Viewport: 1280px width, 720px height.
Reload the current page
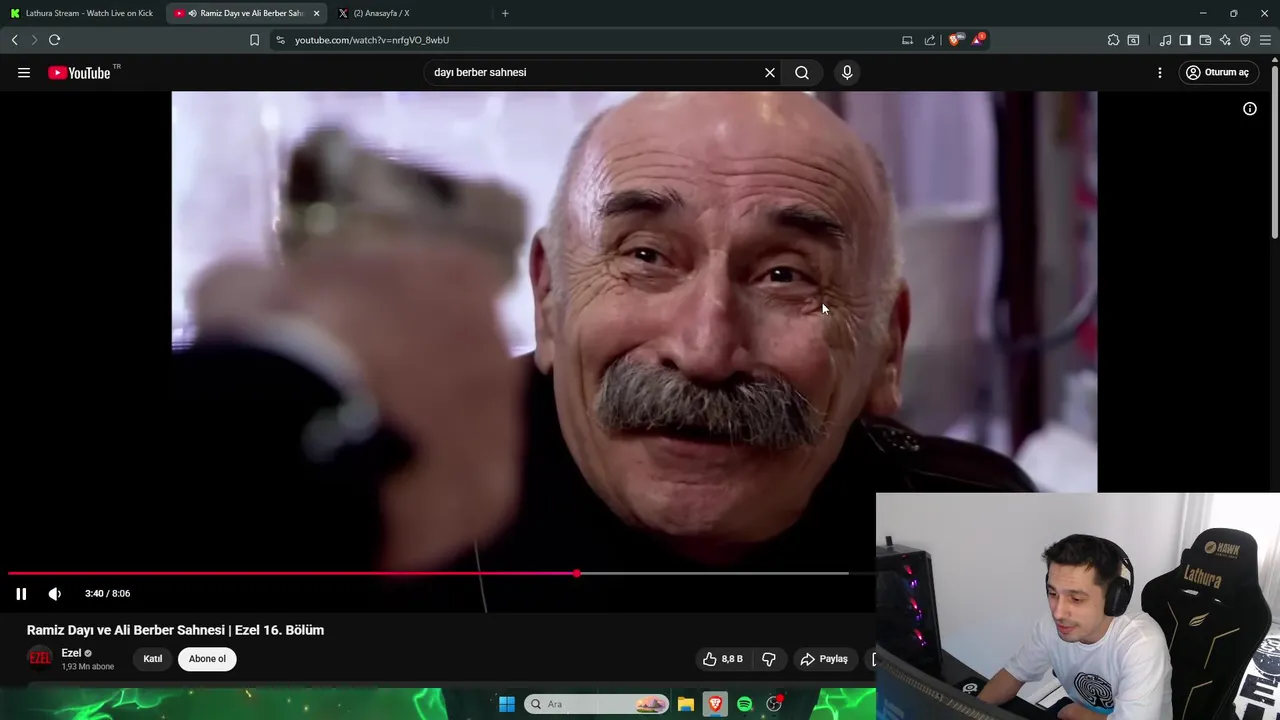tap(55, 40)
